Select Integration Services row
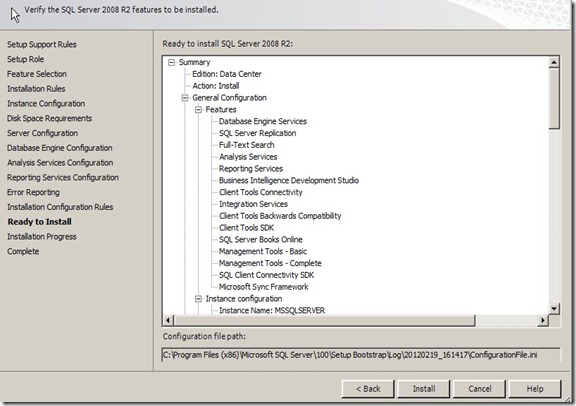This screenshot has width=576, height=406. pos(253,204)
